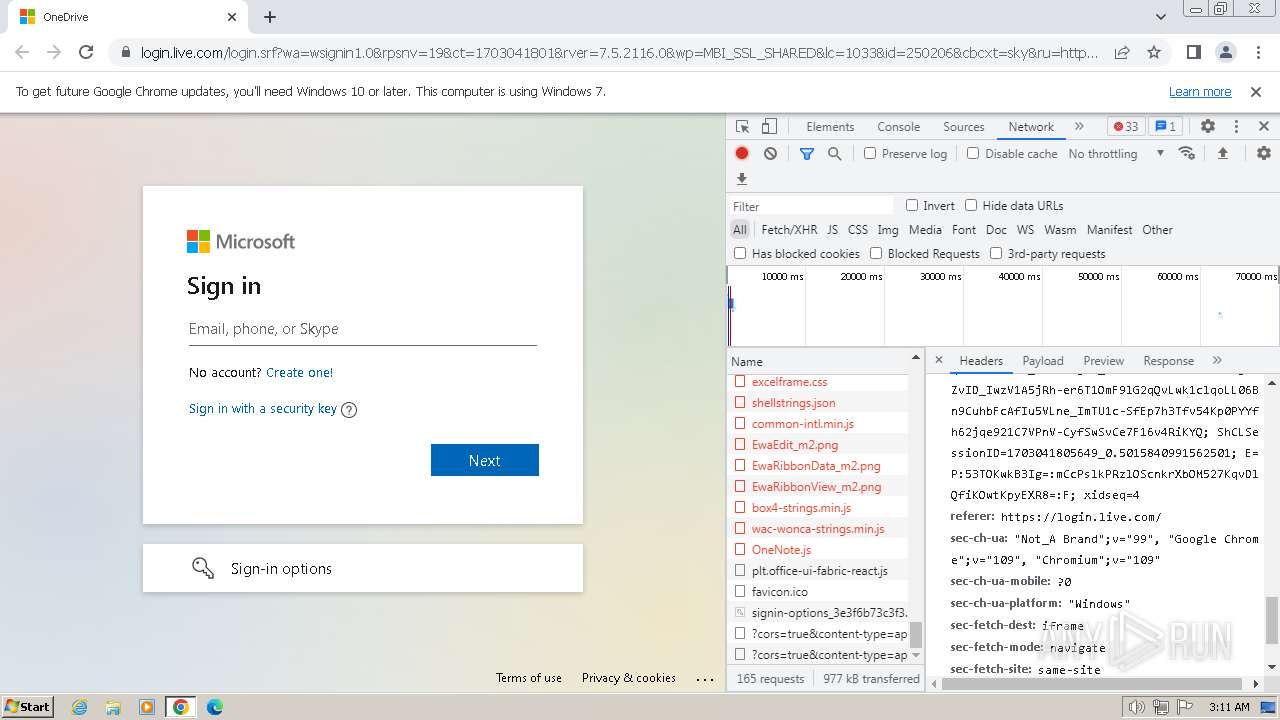Expand more request detail tabs chevron
This screenshot has height=720, width=1280.
coord(1217,360)
